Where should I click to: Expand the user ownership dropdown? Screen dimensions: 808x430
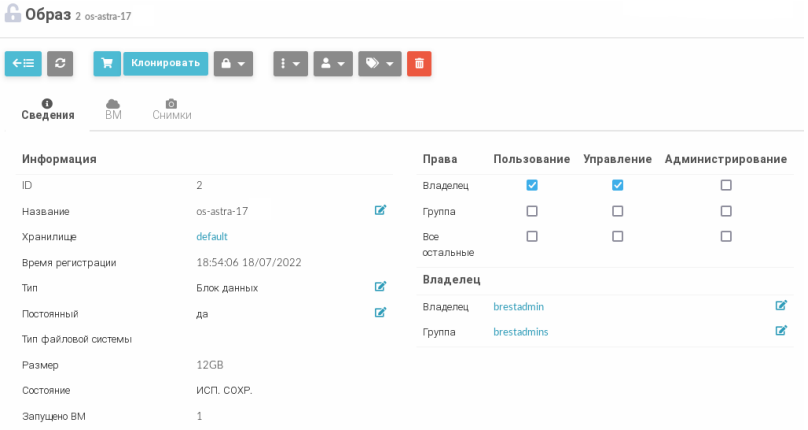pos(333,64)
